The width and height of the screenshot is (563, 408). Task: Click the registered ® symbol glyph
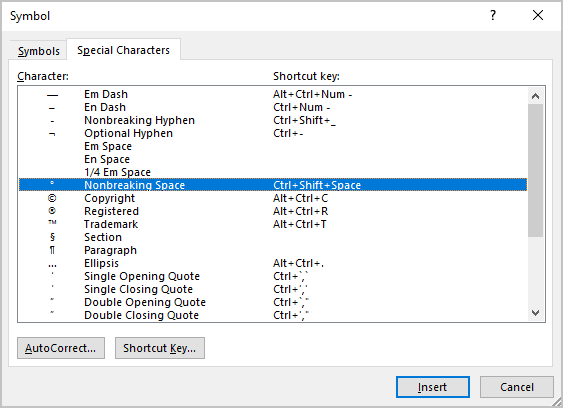(x=52, y=211)
